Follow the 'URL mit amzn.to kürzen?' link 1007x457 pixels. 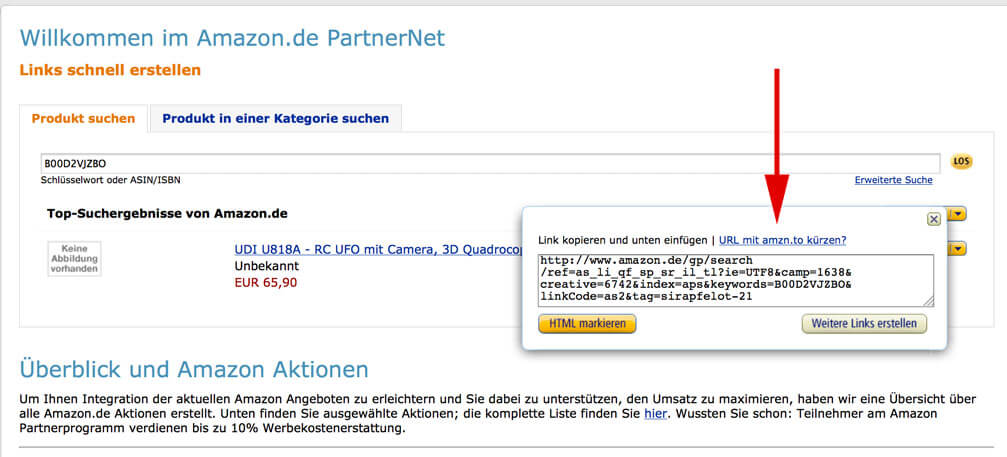coord(782,240)
